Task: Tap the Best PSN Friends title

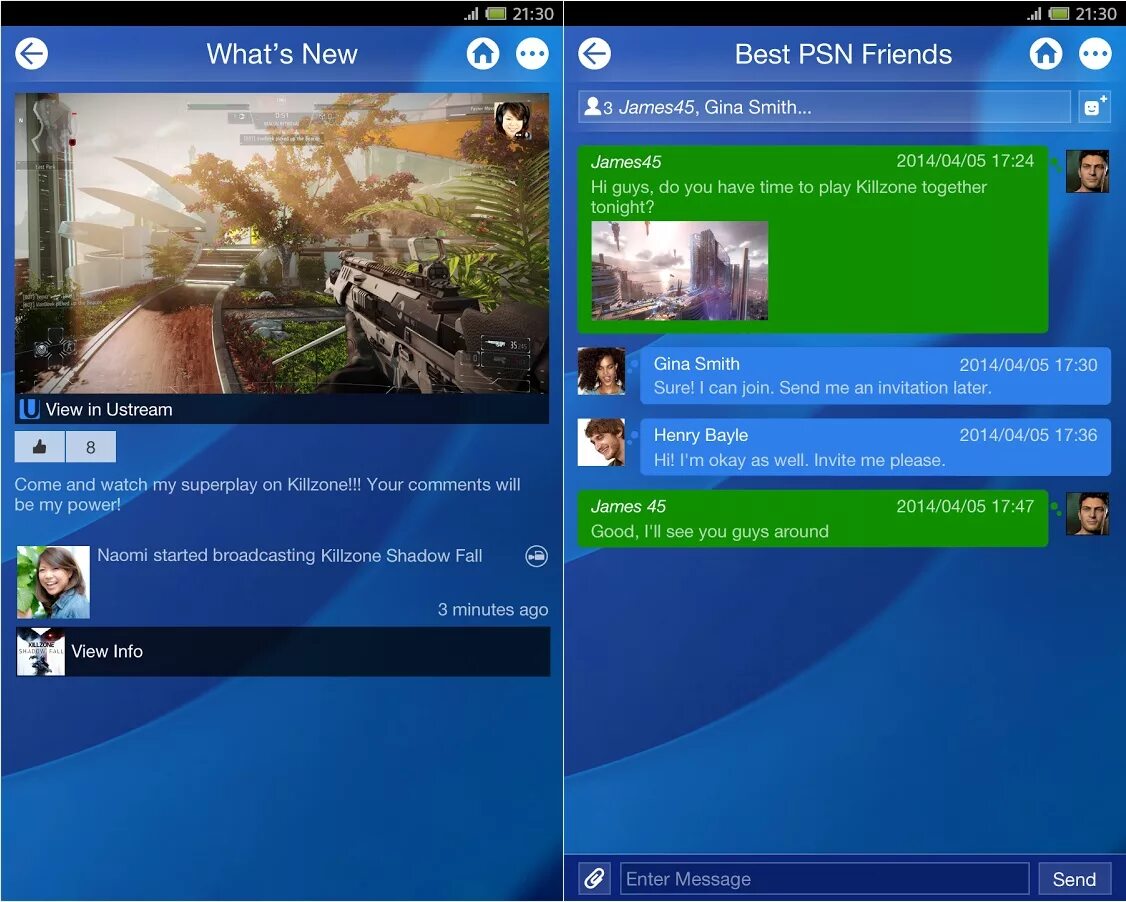Action: 843,54
